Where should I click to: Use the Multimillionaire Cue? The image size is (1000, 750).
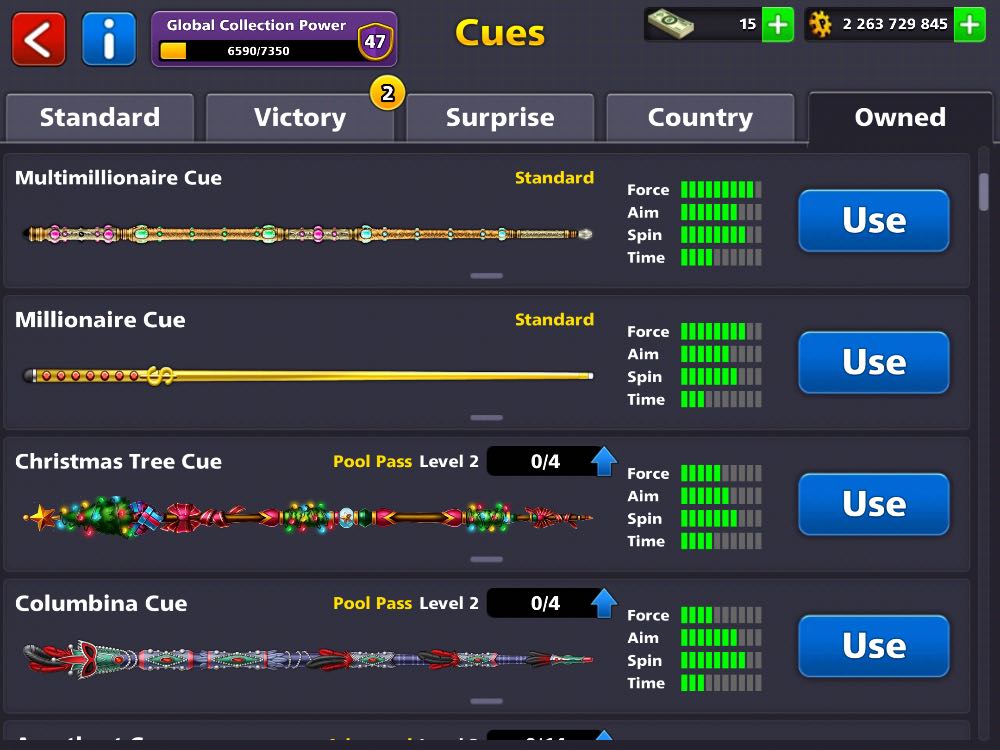click(874, 221)
